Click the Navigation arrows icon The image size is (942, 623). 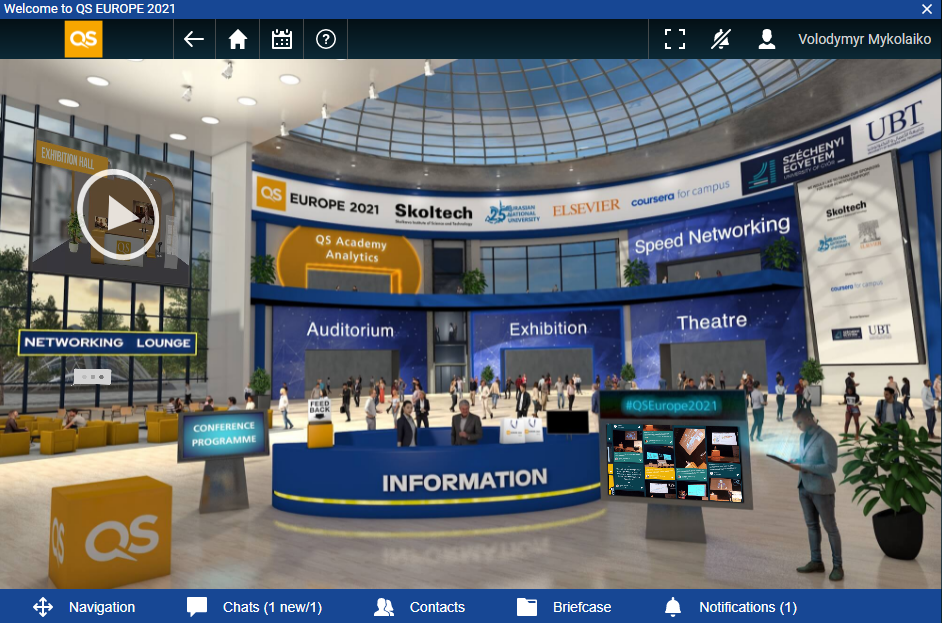coord(43,607)
